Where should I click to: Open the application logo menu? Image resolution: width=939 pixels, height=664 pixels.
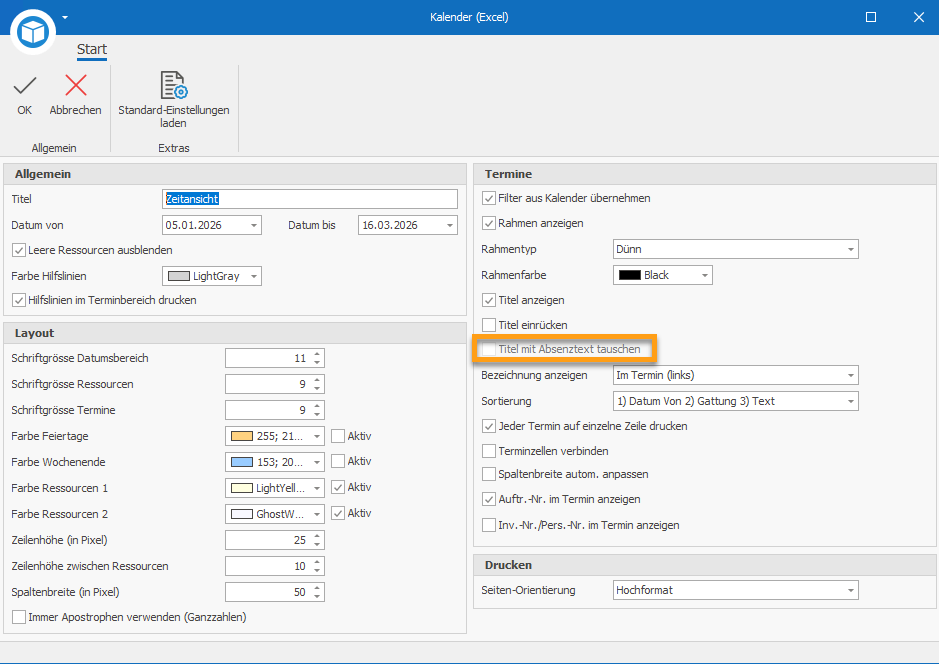click(33, 32)
